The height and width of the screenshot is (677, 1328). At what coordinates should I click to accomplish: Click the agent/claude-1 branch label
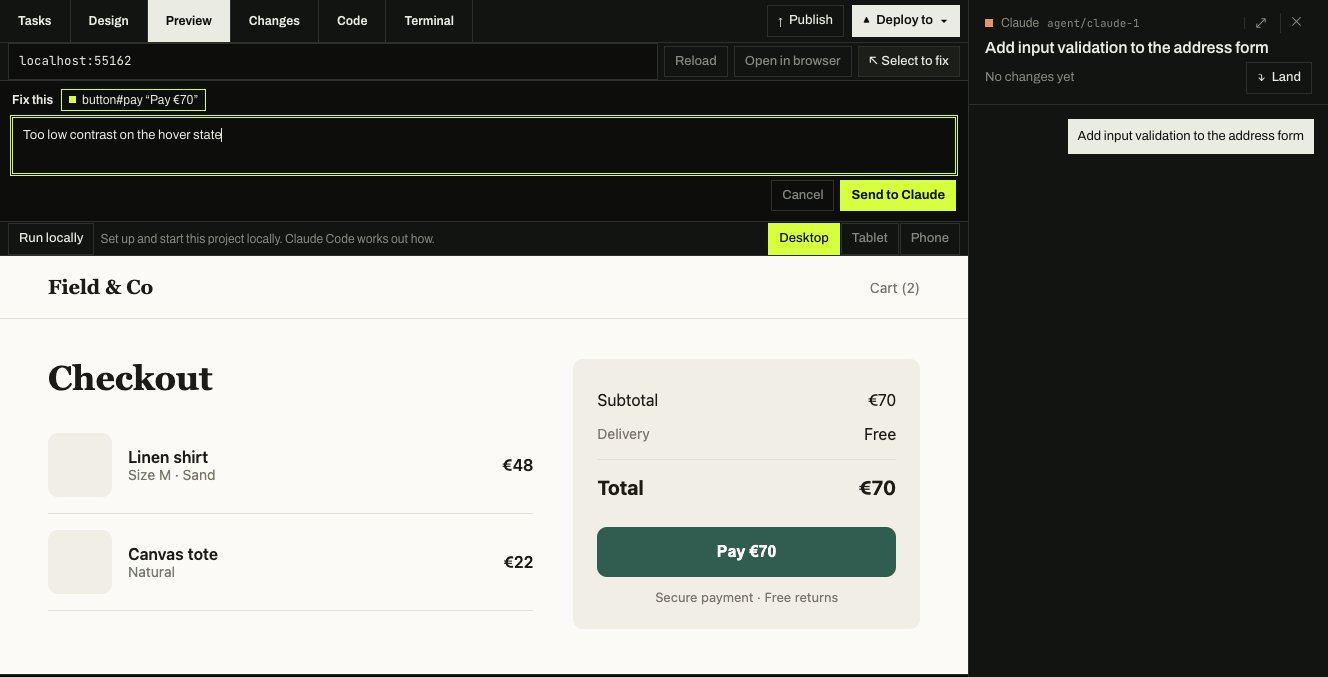1093,22
